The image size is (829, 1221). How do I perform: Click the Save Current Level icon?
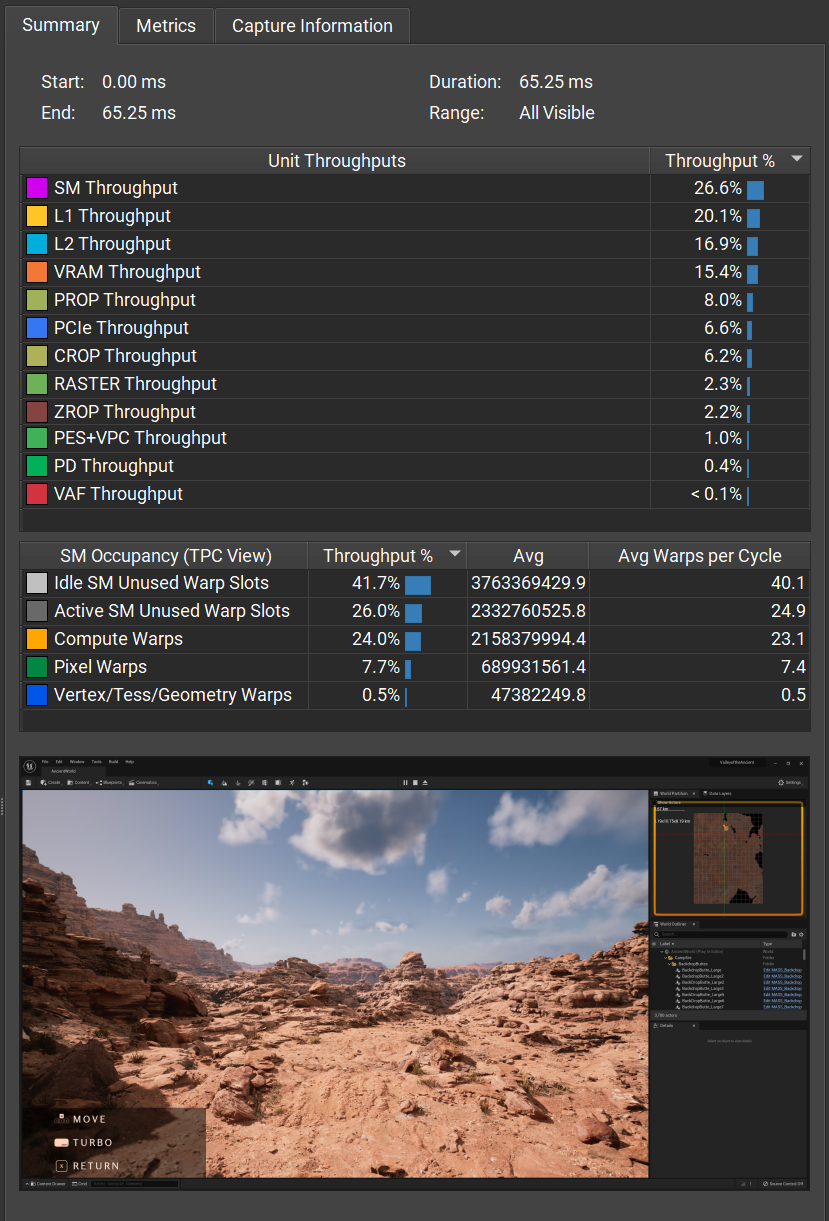pos(29,783)
